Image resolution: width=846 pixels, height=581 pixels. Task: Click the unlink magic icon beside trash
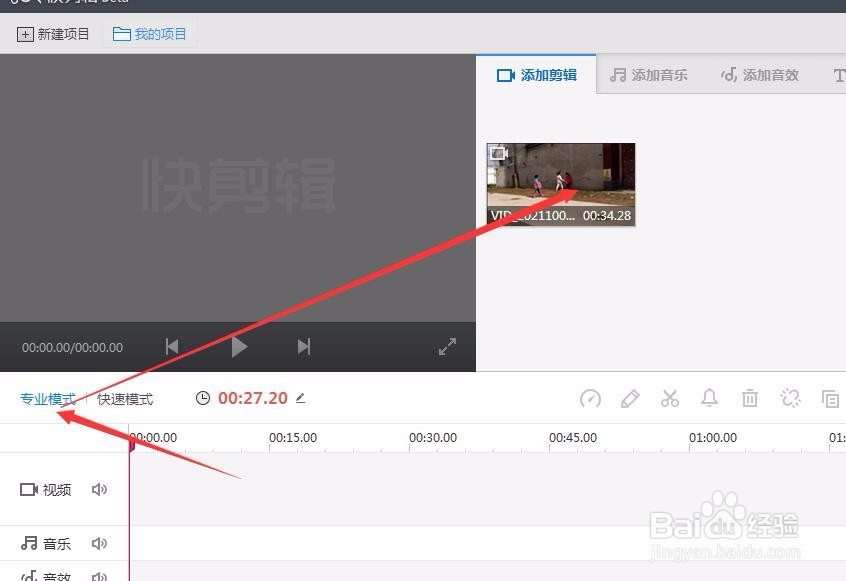pyautogui.click(x=790, y=398)
